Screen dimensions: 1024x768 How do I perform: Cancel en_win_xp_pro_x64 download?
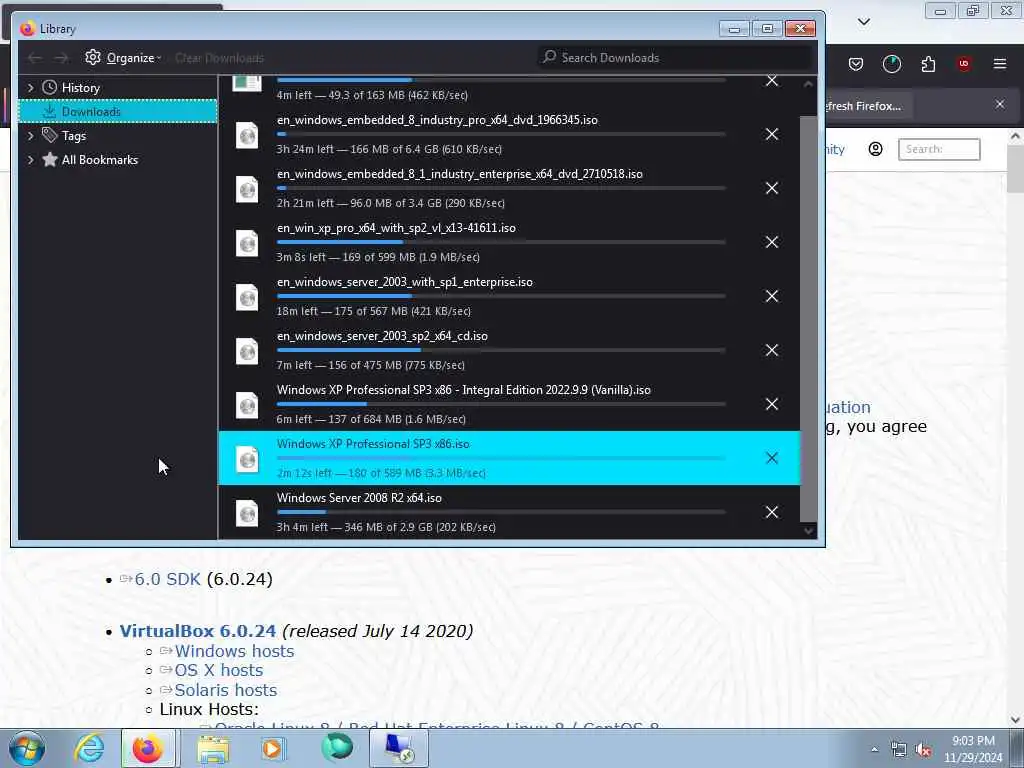[772, 242]
